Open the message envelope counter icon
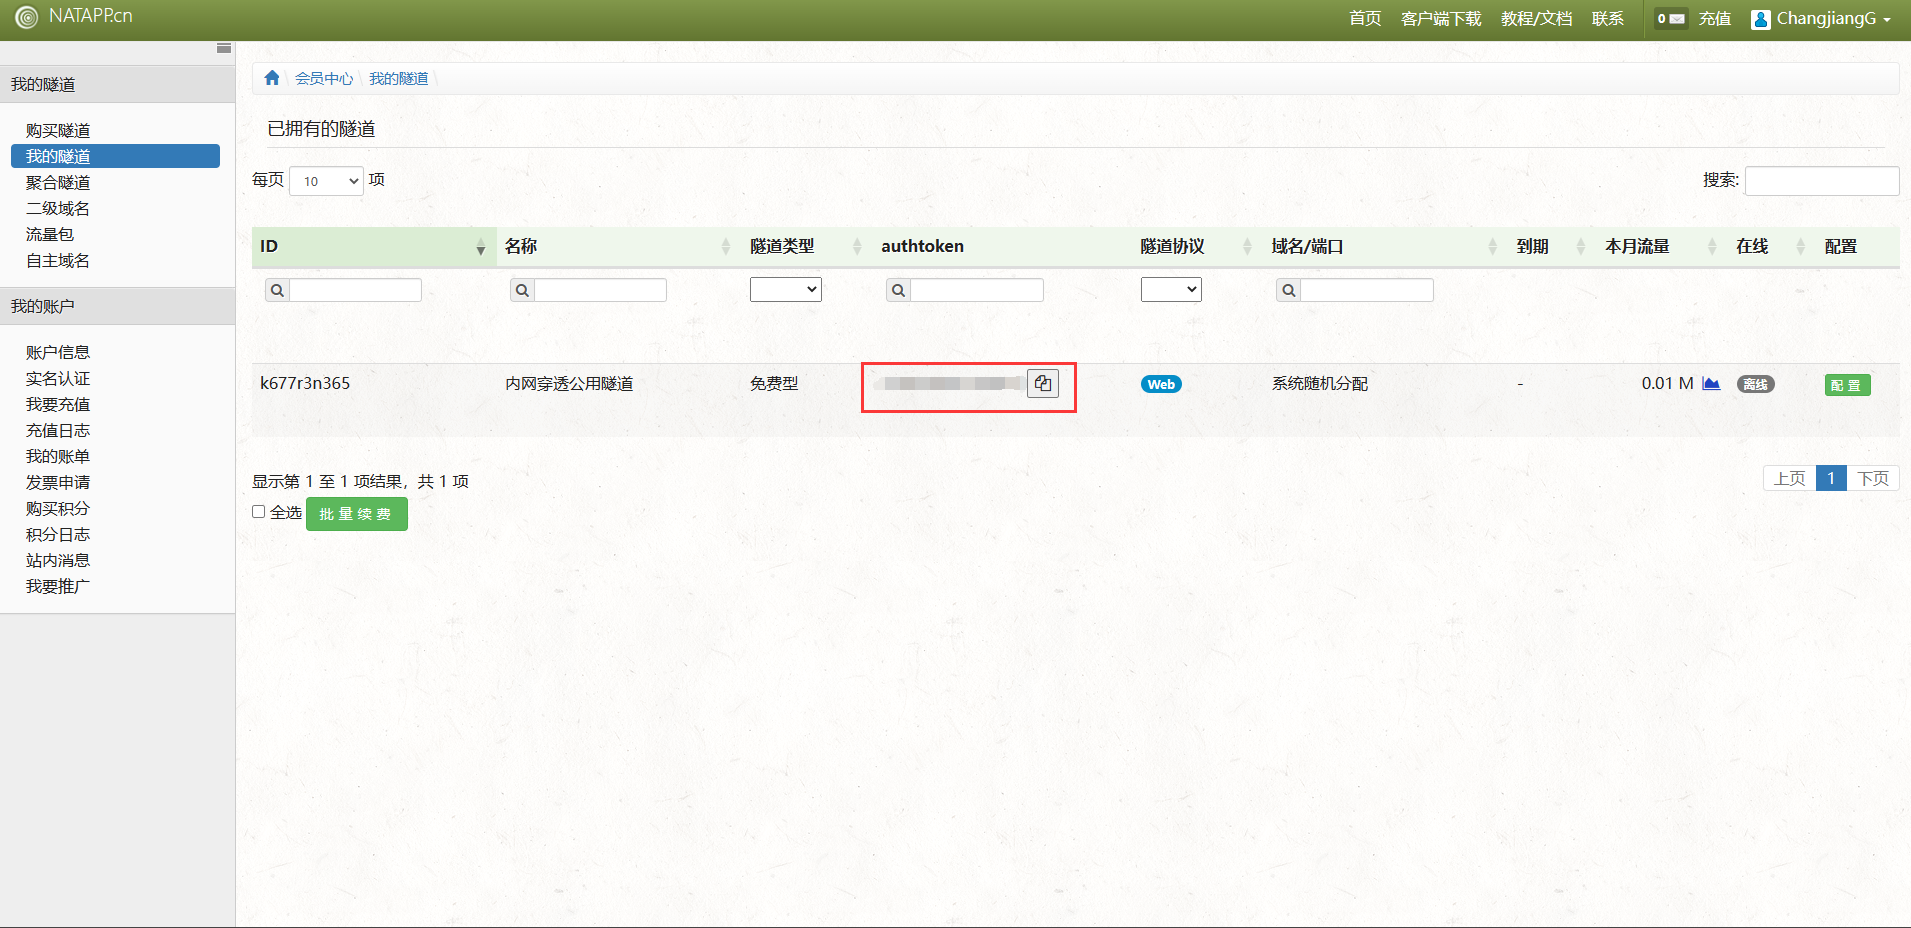The width and height of the screenshot is (1911, 928). tap(1670, 19)
